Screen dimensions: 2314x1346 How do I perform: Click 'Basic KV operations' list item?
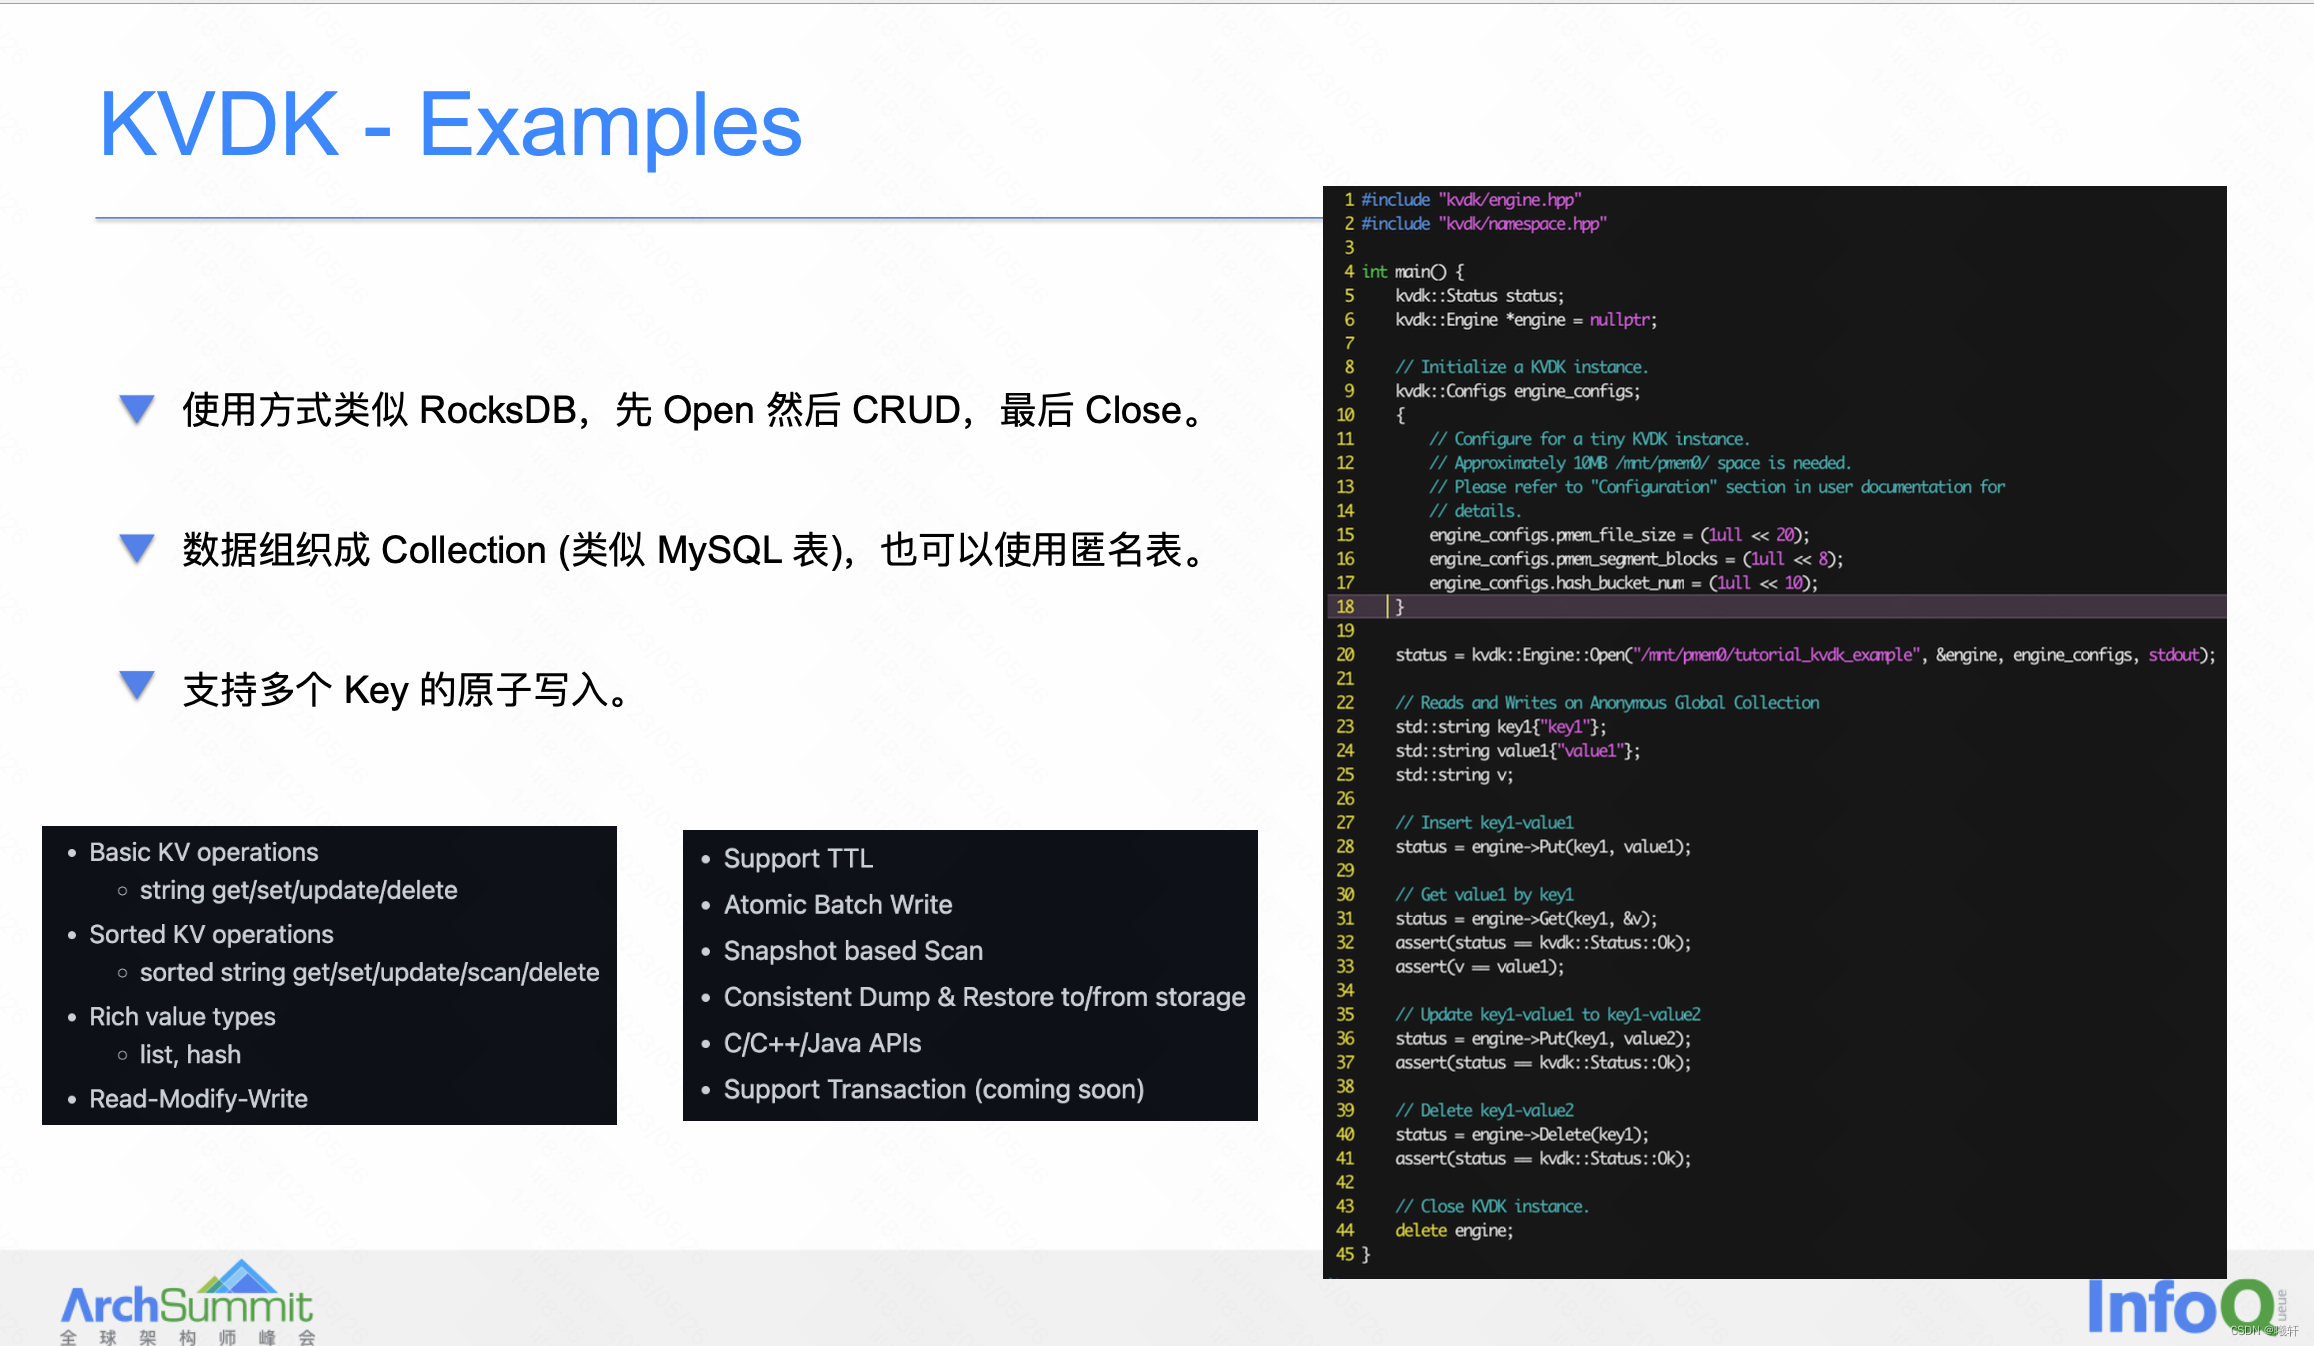(204, 852)
